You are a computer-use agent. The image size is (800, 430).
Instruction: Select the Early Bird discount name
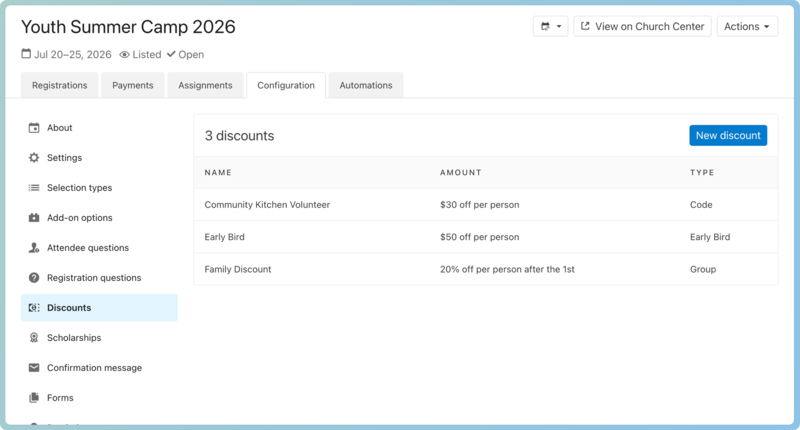[x=225, y=237]
